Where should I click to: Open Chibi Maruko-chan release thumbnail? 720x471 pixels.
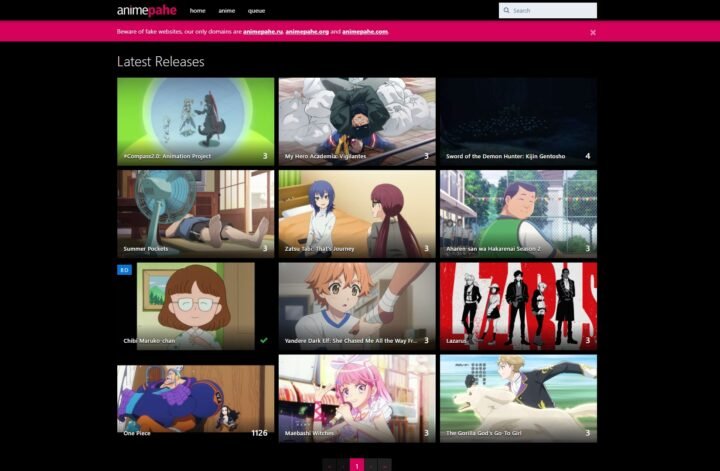(196, 306)
